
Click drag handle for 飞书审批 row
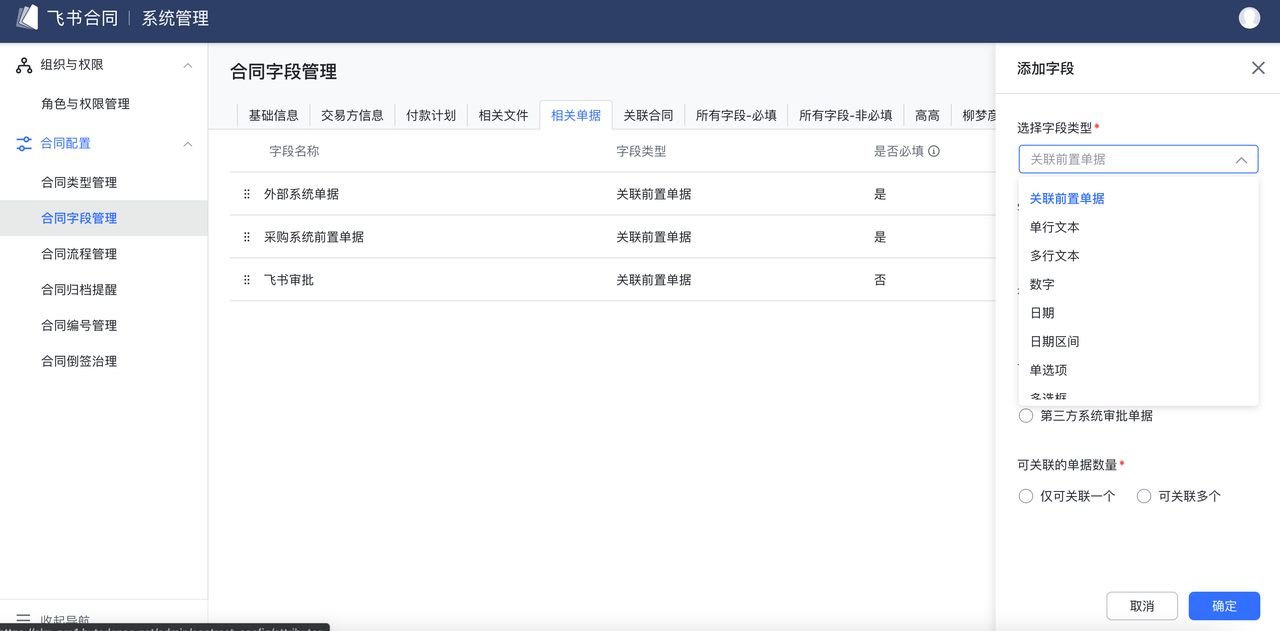coord(247,280)
